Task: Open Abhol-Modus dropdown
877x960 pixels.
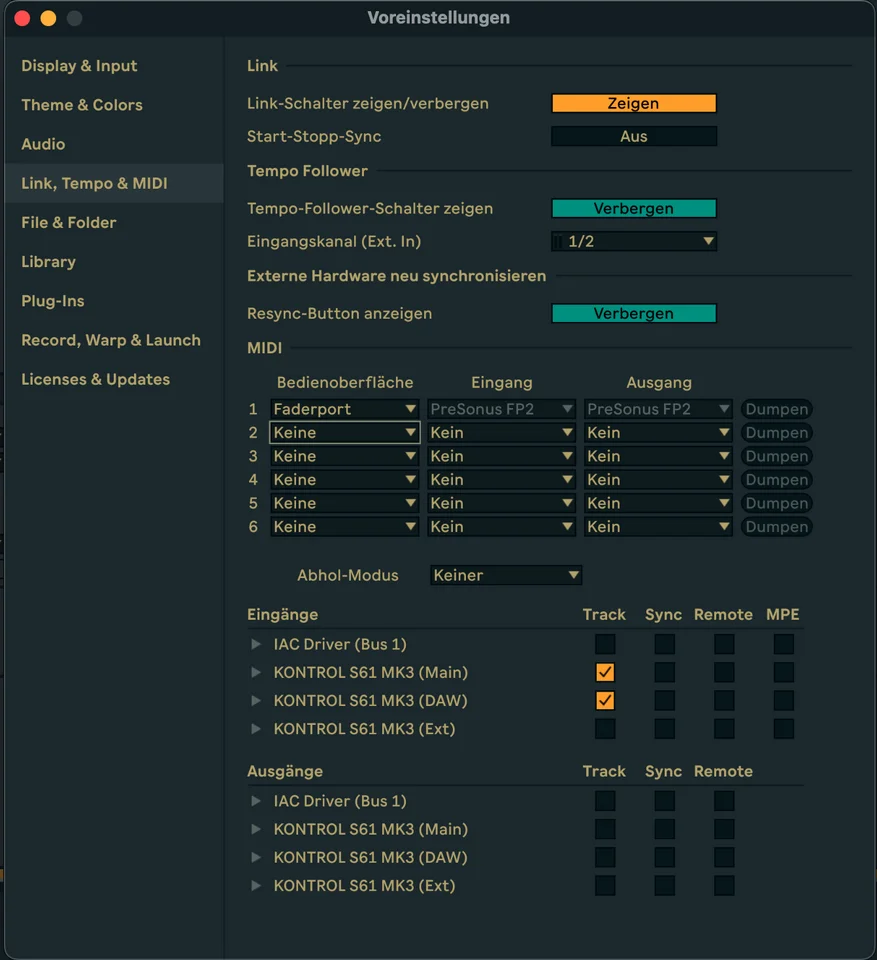Action: (x=506, y=576)
